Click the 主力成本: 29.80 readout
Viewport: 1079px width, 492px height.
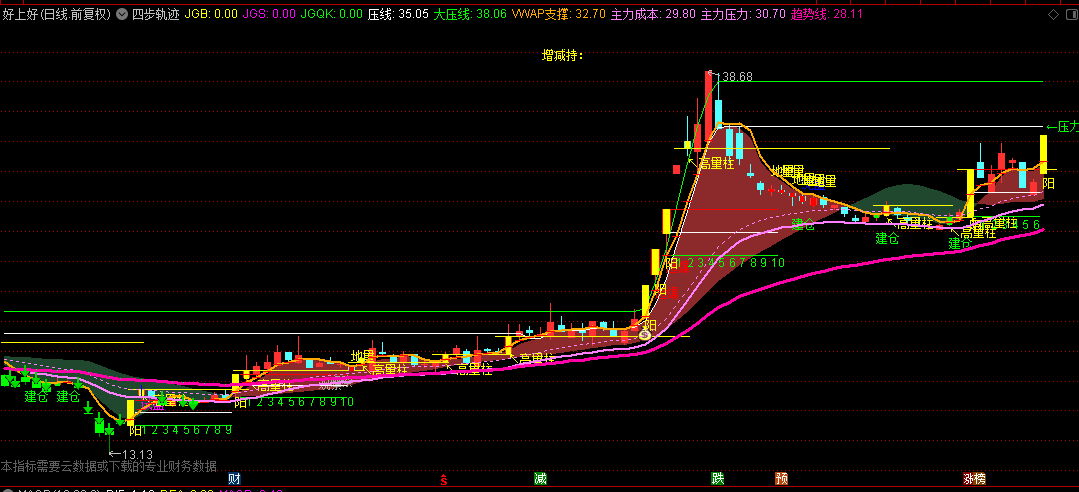(653, 14)
